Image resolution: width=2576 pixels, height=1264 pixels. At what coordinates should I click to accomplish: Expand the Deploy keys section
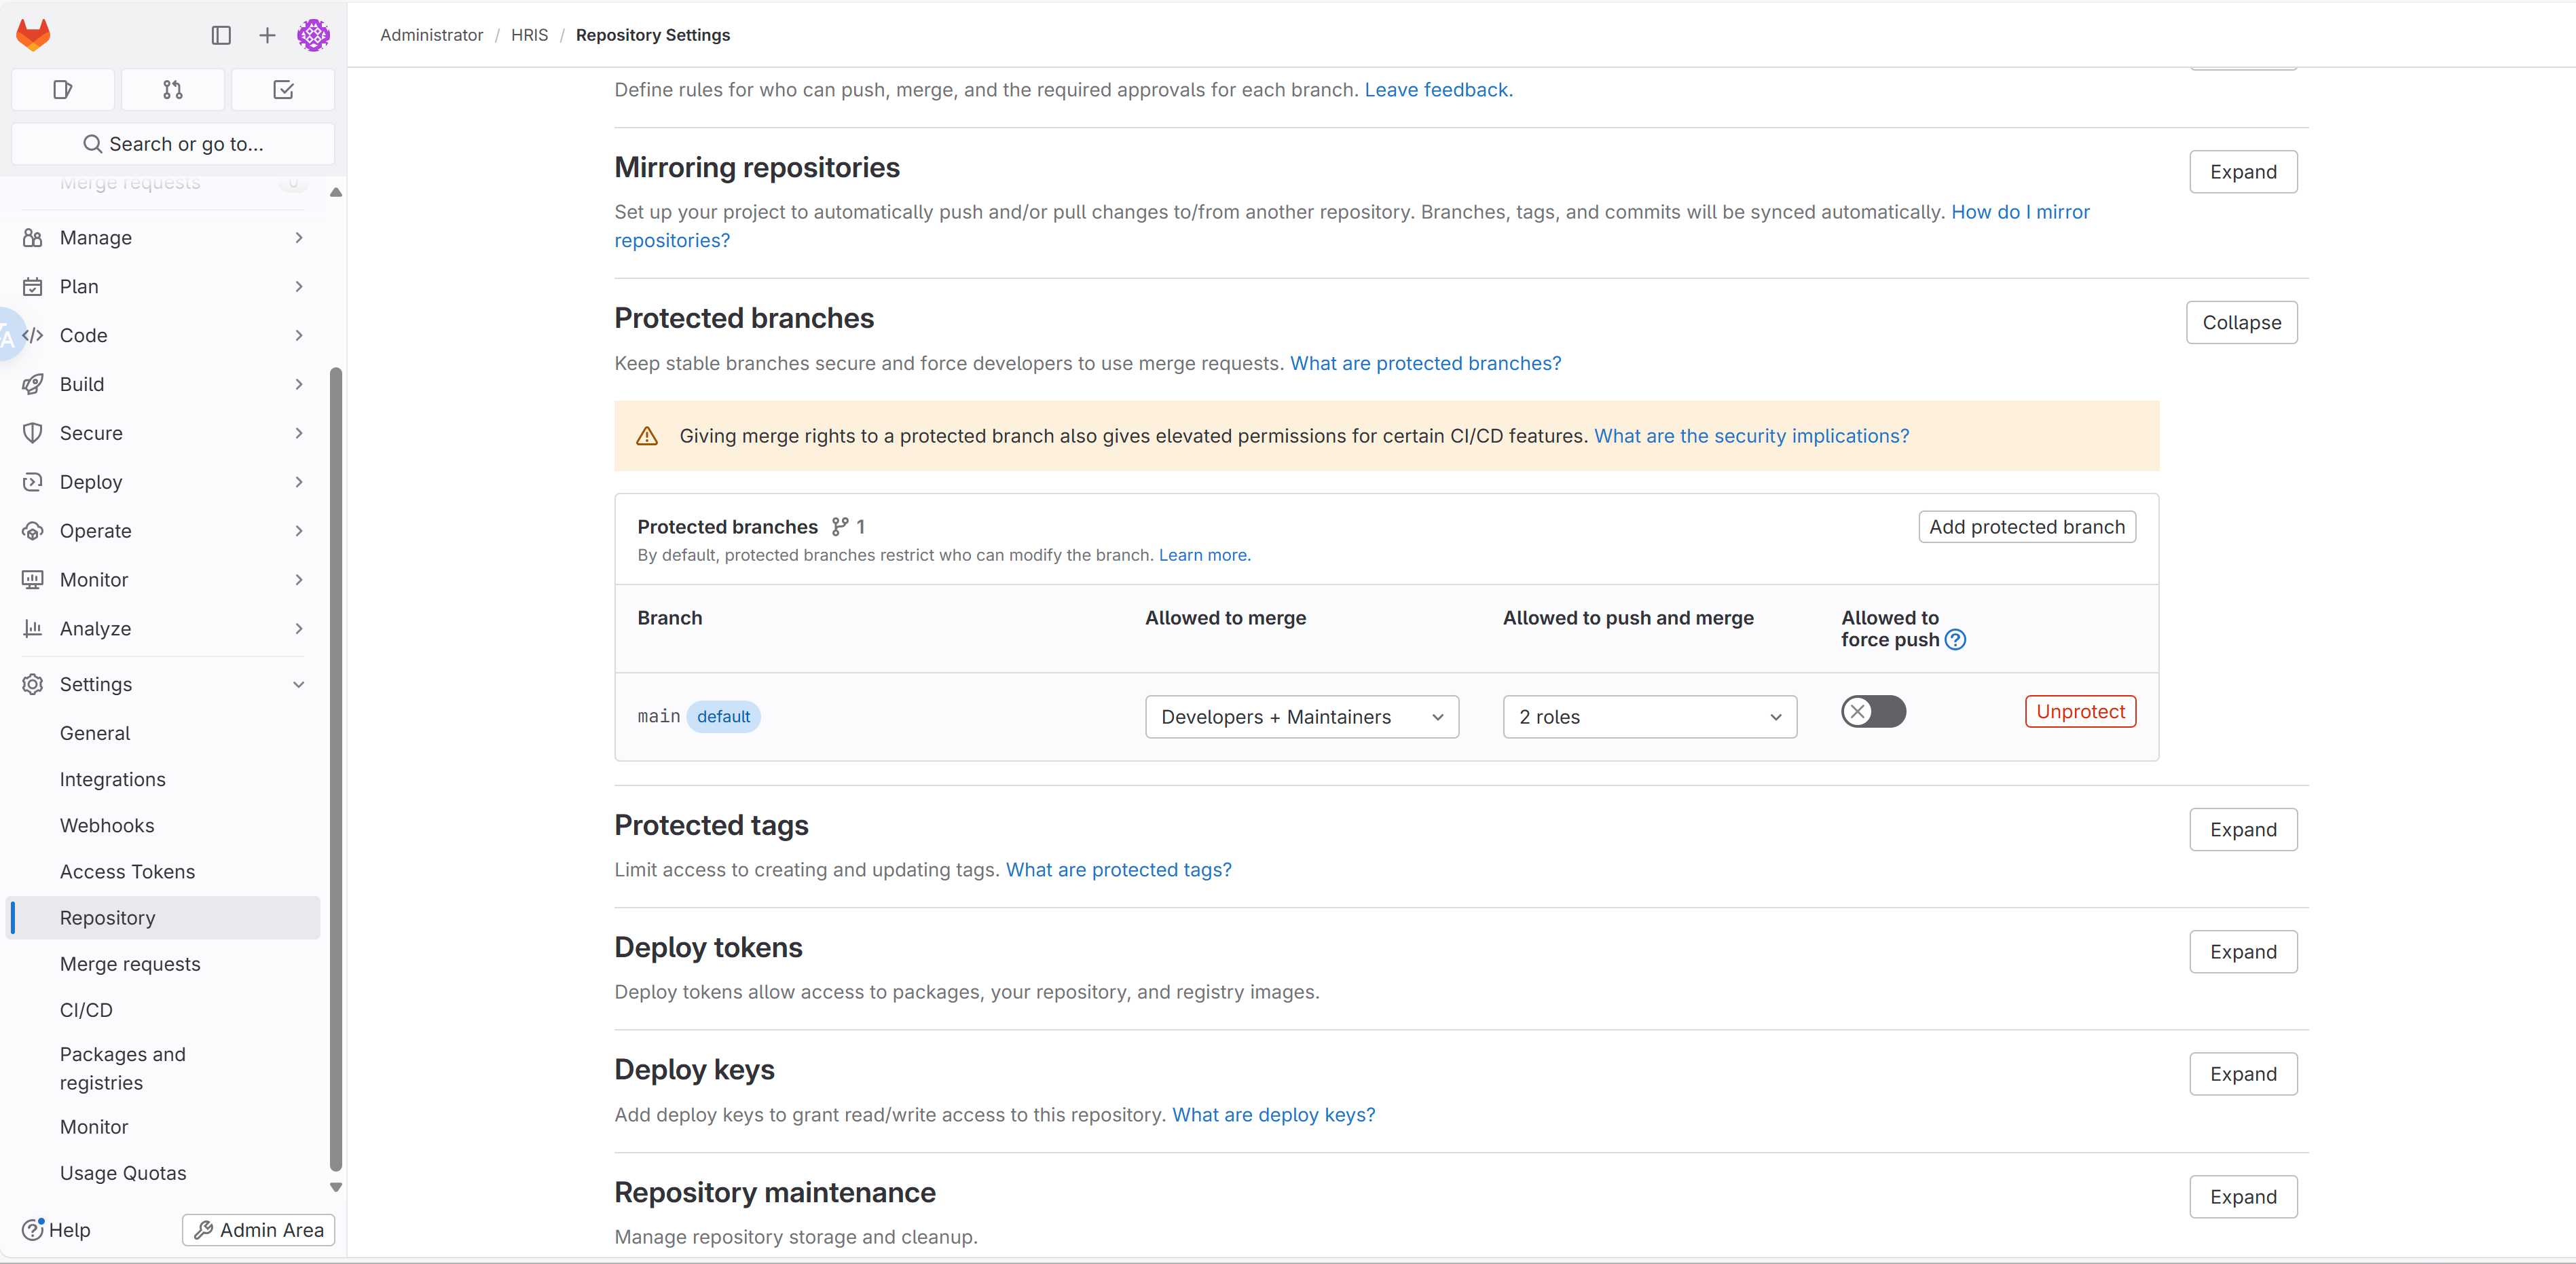click(2243, 1074)
